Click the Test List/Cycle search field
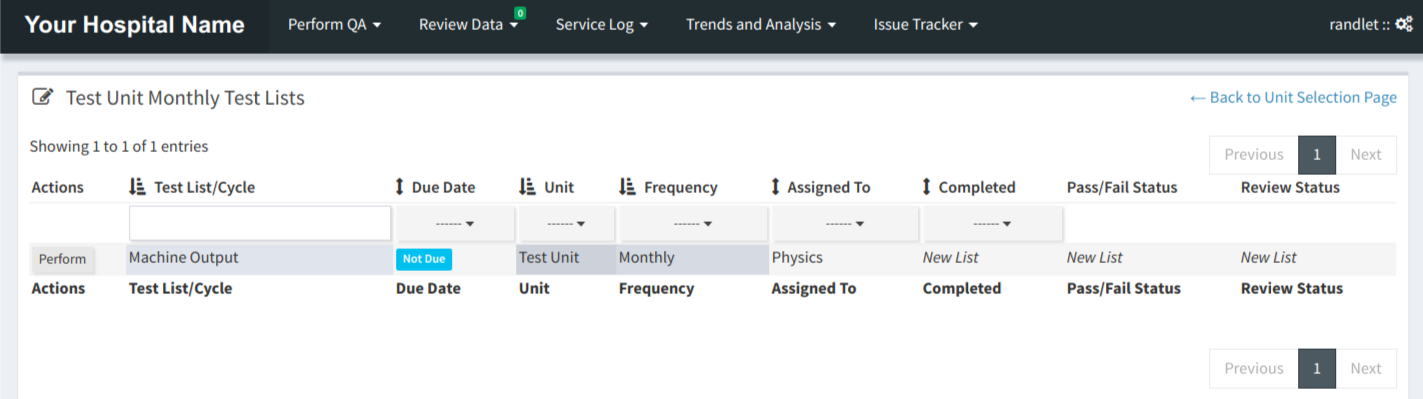Image resolution: width=1423 pixels, height=399 pixels. pyautogui.click(x=260, y=224)
